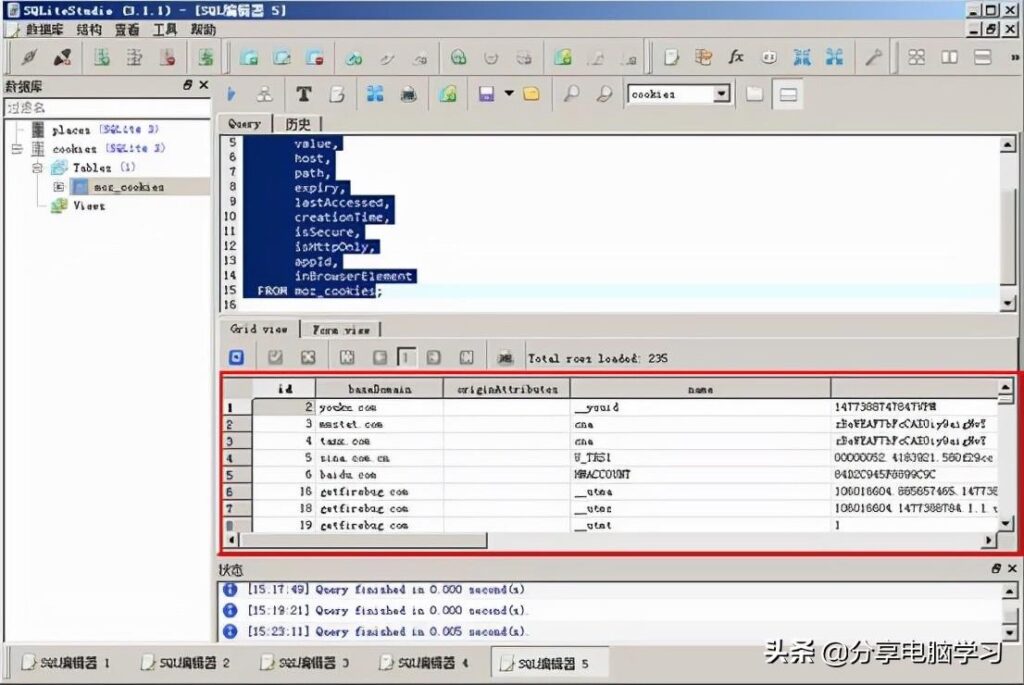Open configuration with the wrench icon
The image size is (1024, 685).
873,57
